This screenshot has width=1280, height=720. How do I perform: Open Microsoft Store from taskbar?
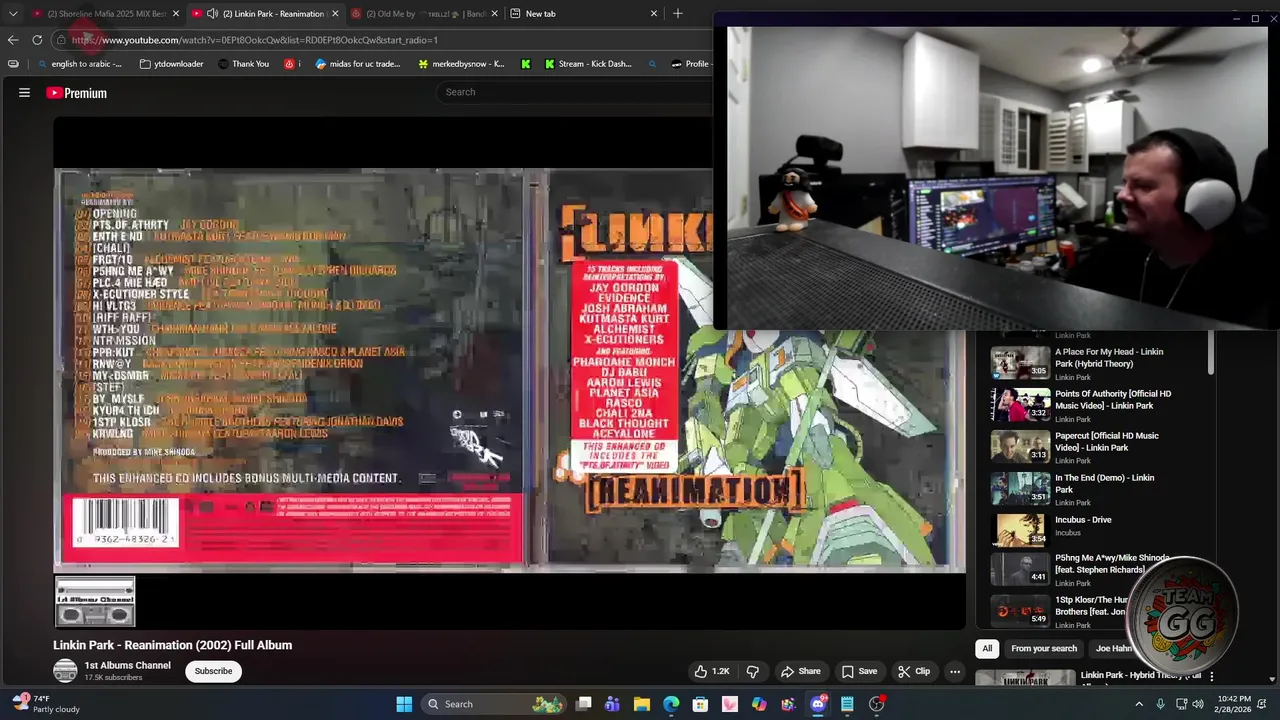point(700,704)
